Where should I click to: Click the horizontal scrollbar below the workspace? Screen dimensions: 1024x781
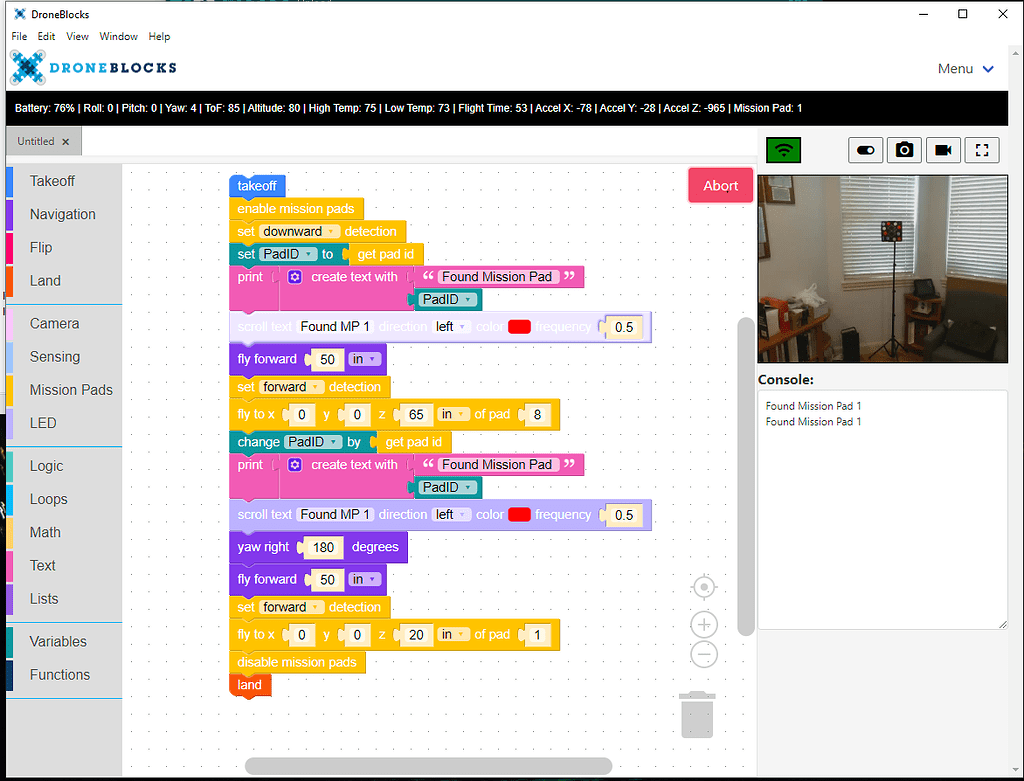coord(428,764)
